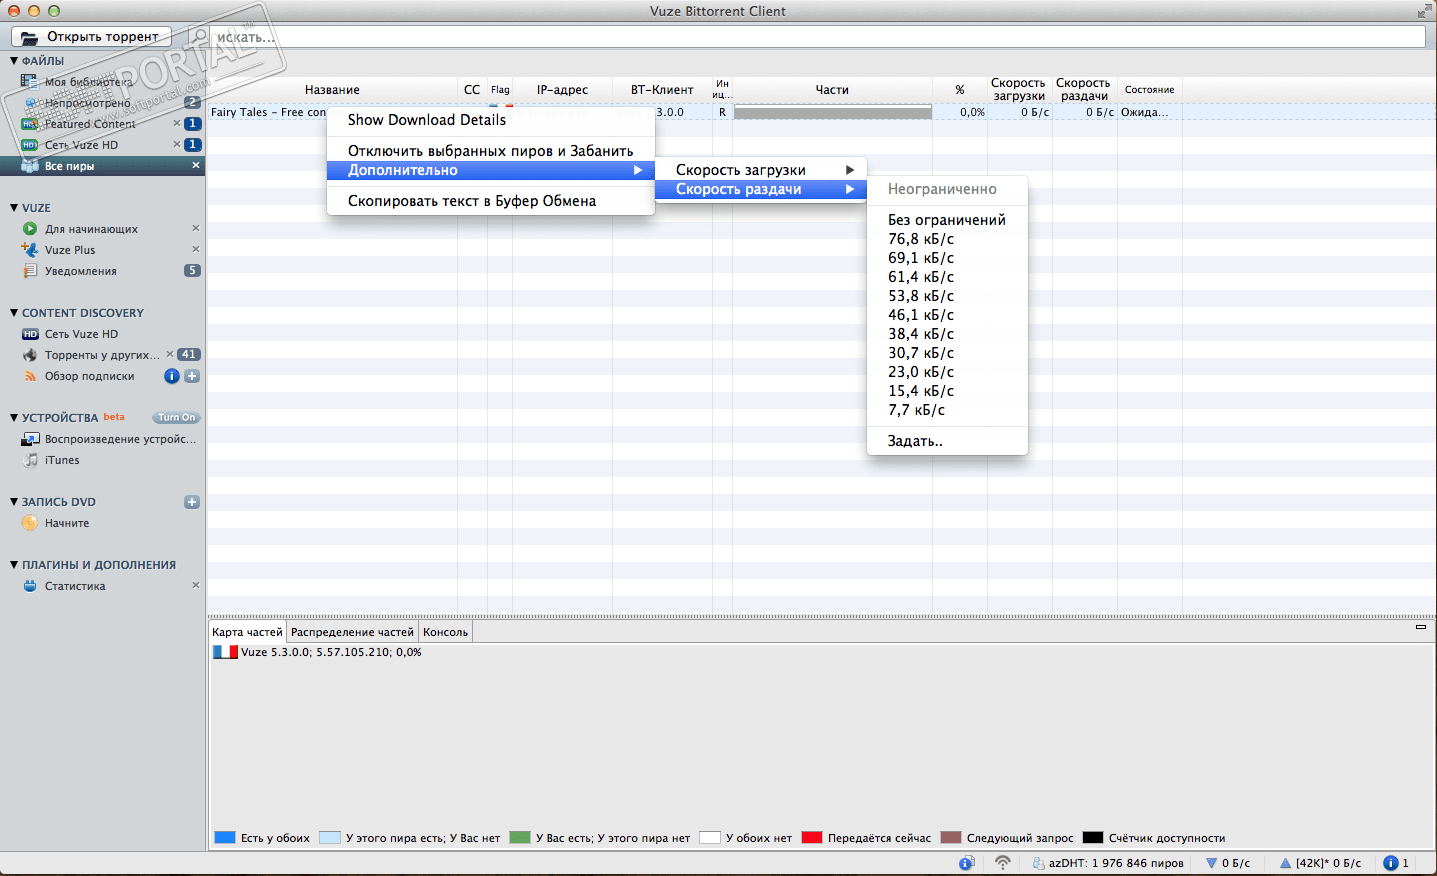Click azDHT peers icon in status bar

(1038, 863)
